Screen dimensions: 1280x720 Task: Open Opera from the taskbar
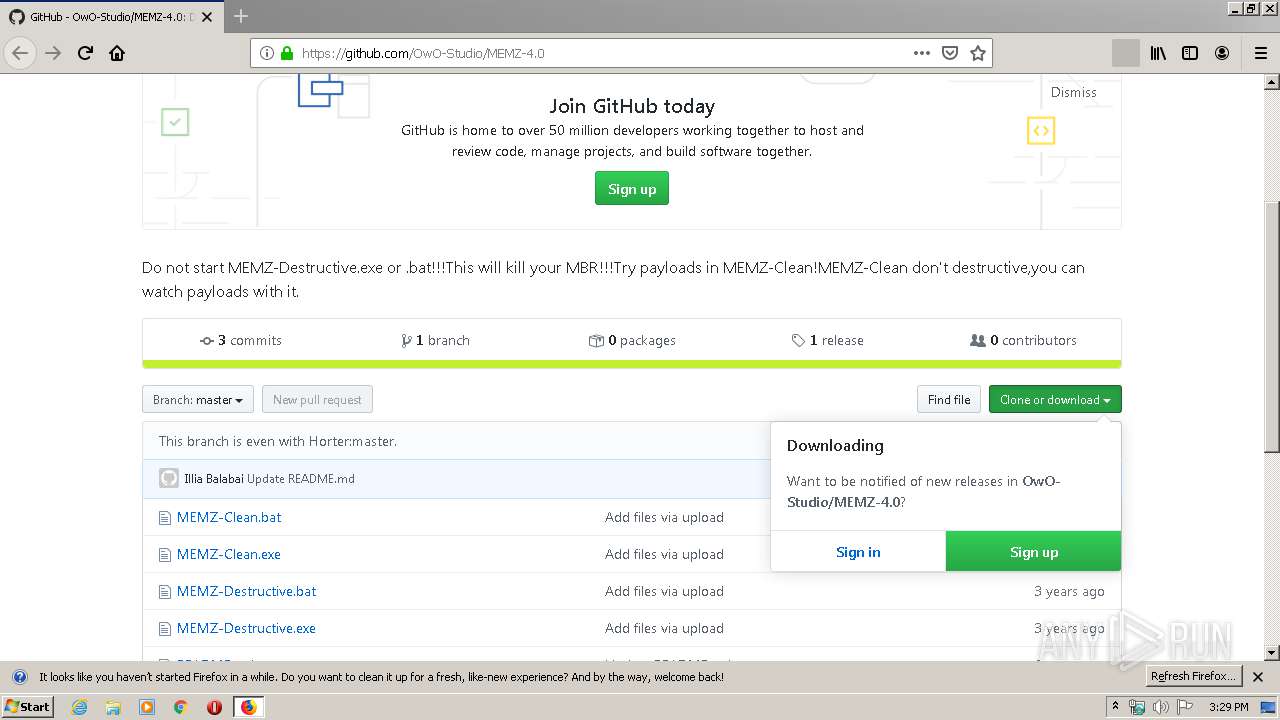pyautogui.click(x=214, y=707)
